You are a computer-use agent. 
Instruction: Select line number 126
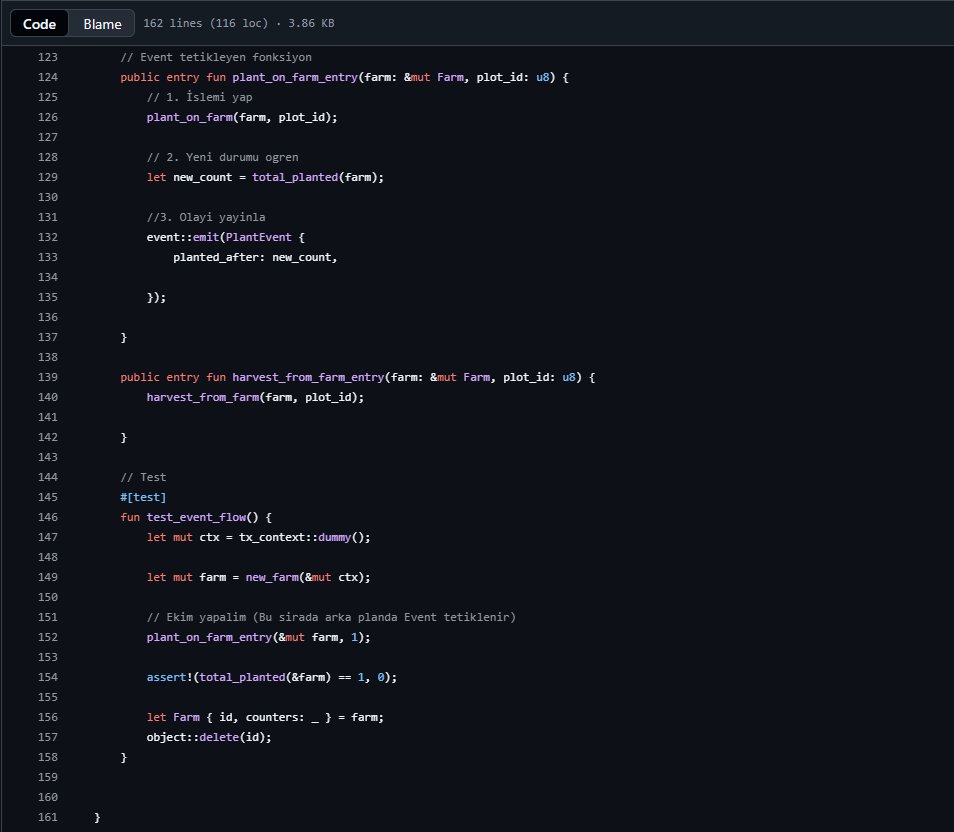click(x=47, y=117)
